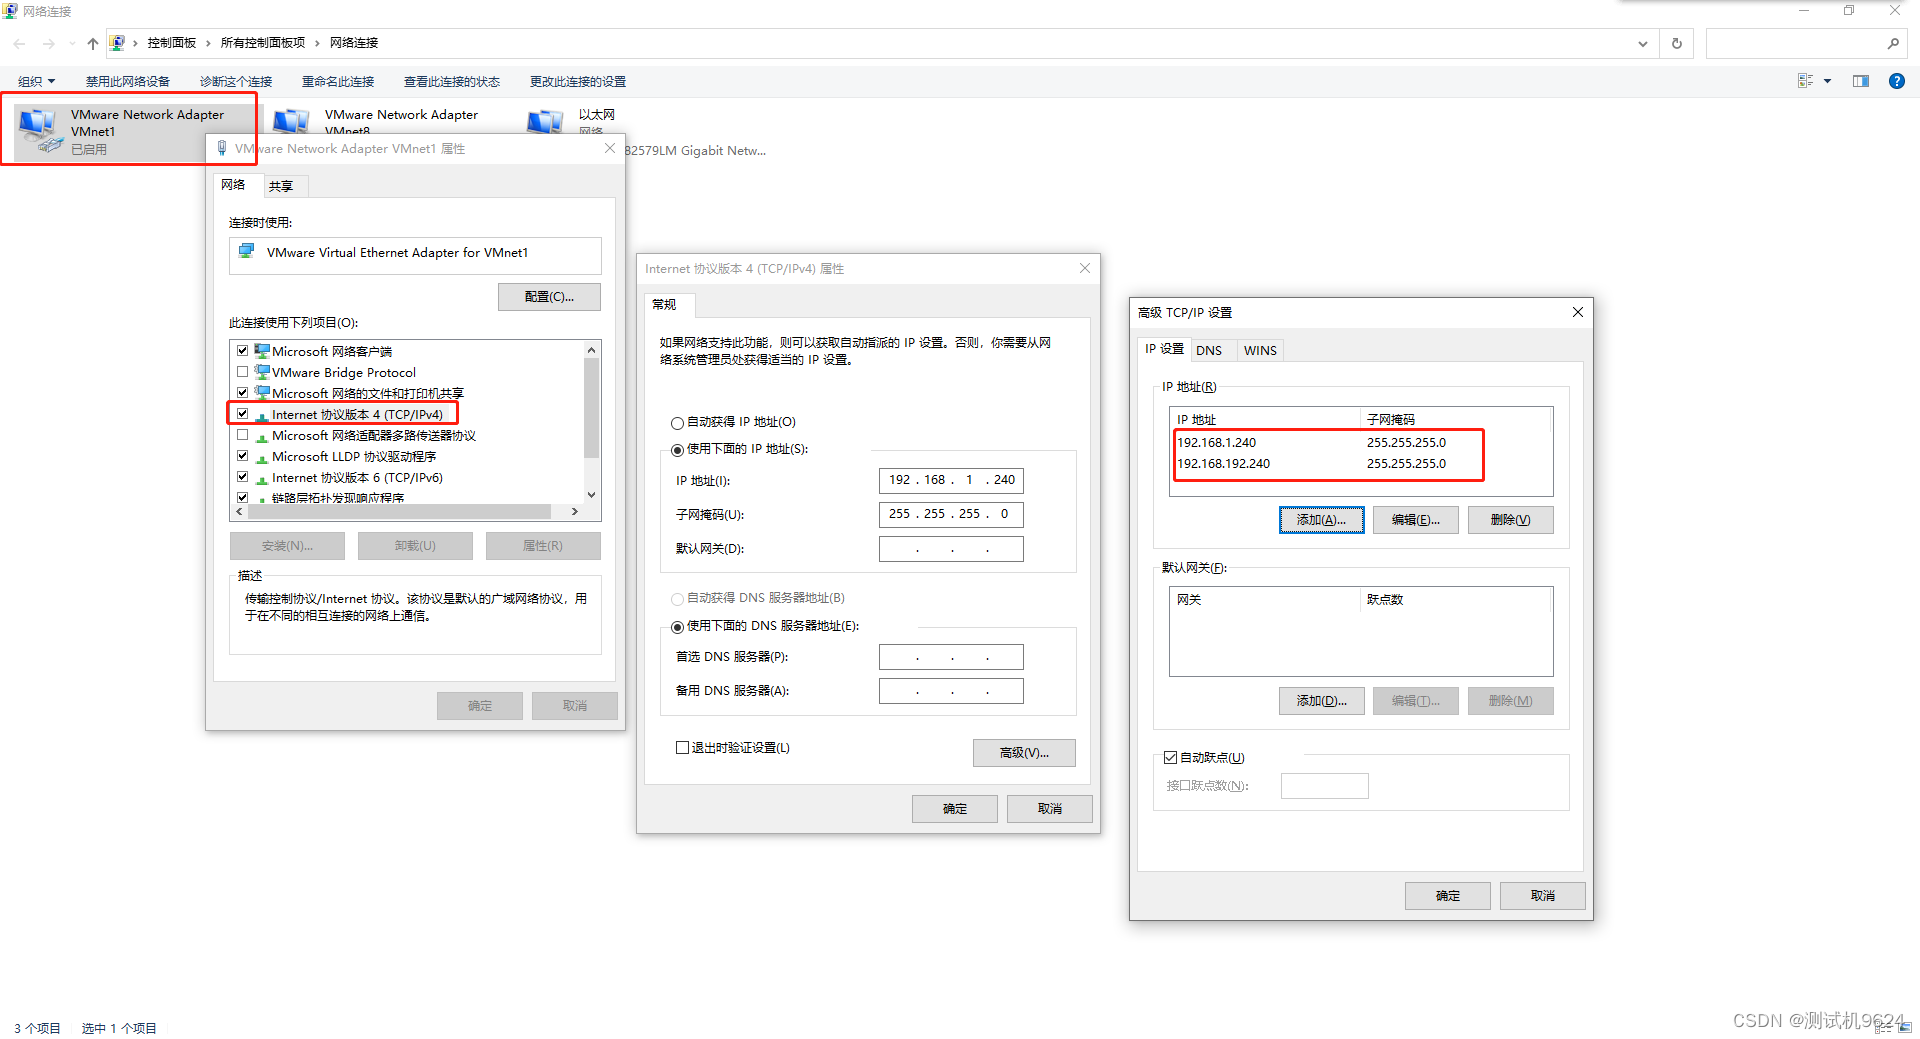
Task: Select the IP 设置 tab
Action: pyautogui.click(x=1164, y=349)
